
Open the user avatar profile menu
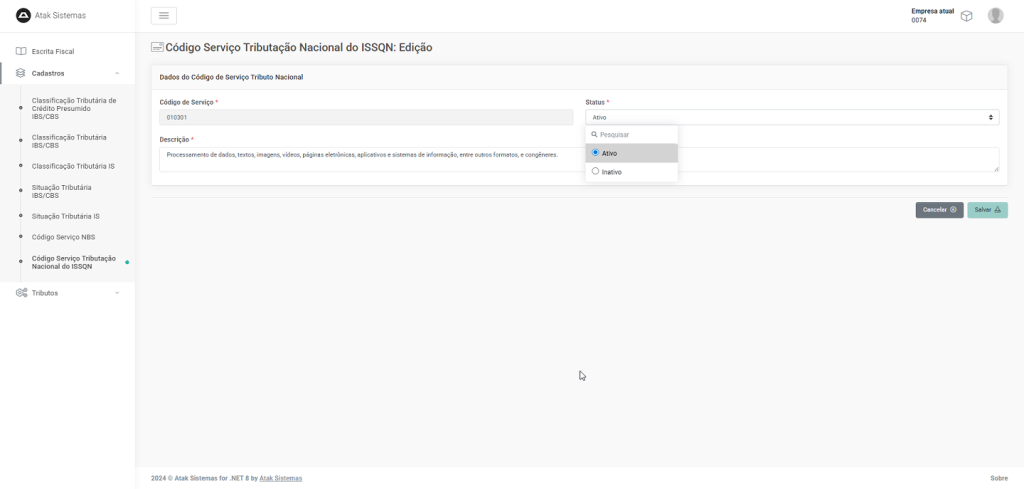[x=995, y=16]
